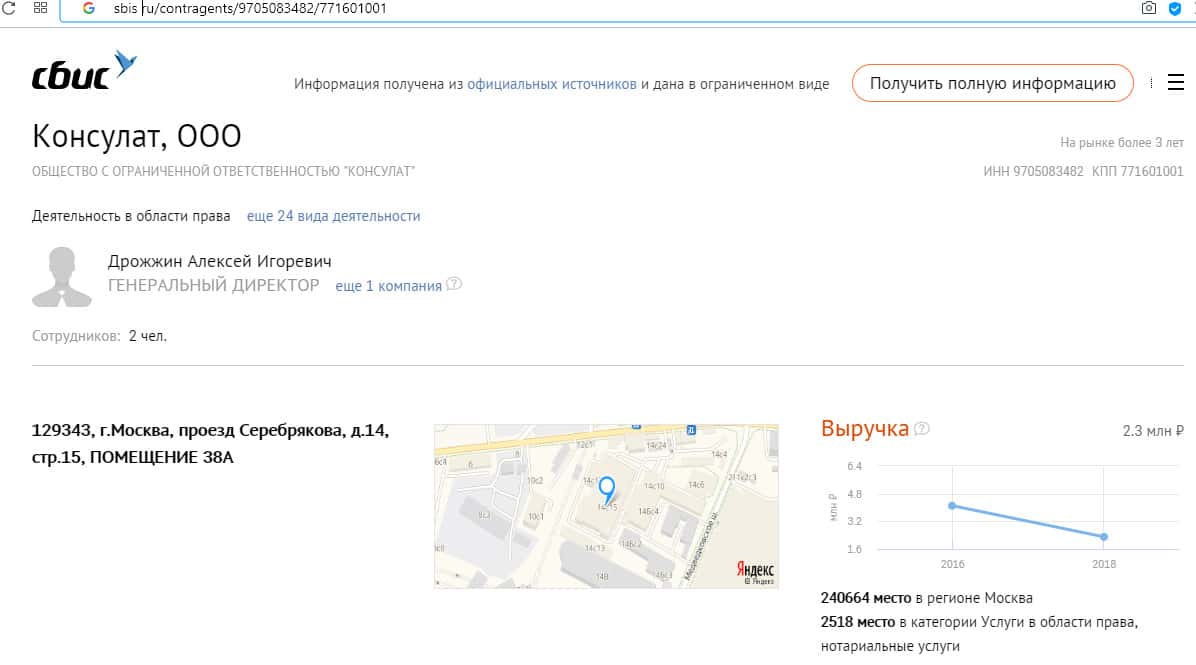Open the hamburger menu icon

point(1175,82)
